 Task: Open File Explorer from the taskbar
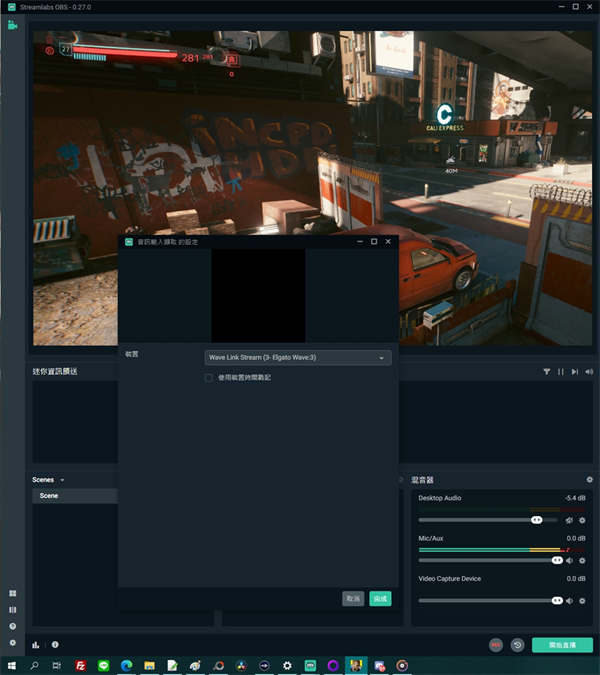(x=149, y=666)
